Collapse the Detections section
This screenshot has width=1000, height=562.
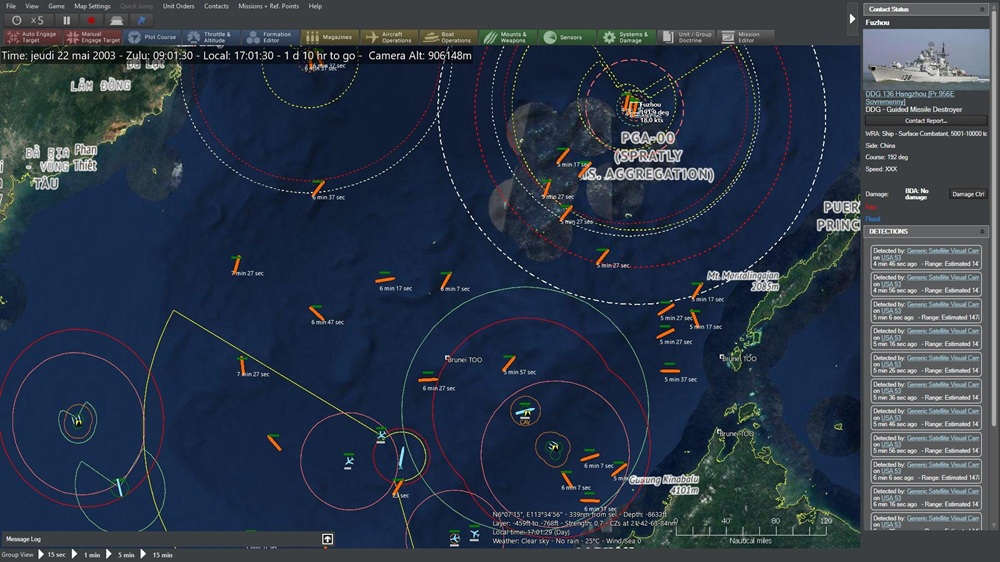coord(982,232)
